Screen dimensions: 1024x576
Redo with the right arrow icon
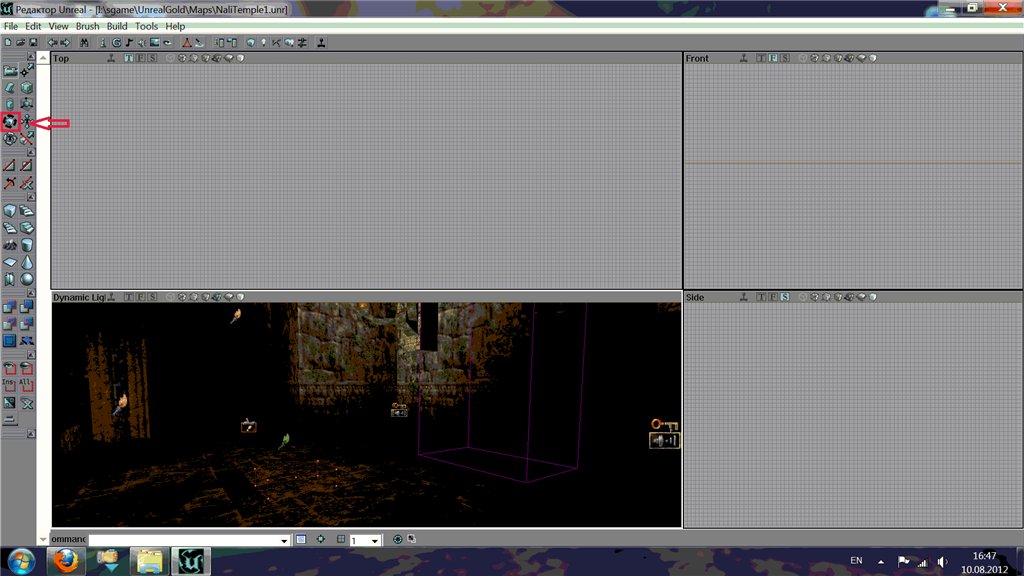tap(65, 42)
